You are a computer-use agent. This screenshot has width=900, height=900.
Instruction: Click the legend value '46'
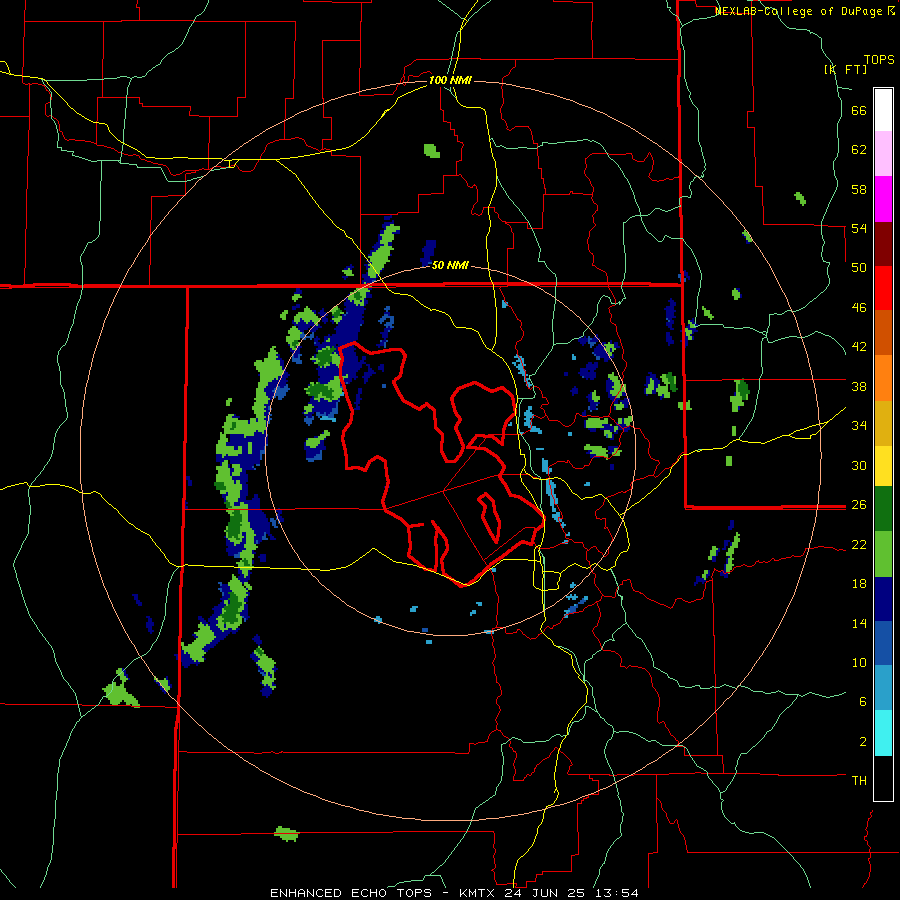click(x=859, y=308)
